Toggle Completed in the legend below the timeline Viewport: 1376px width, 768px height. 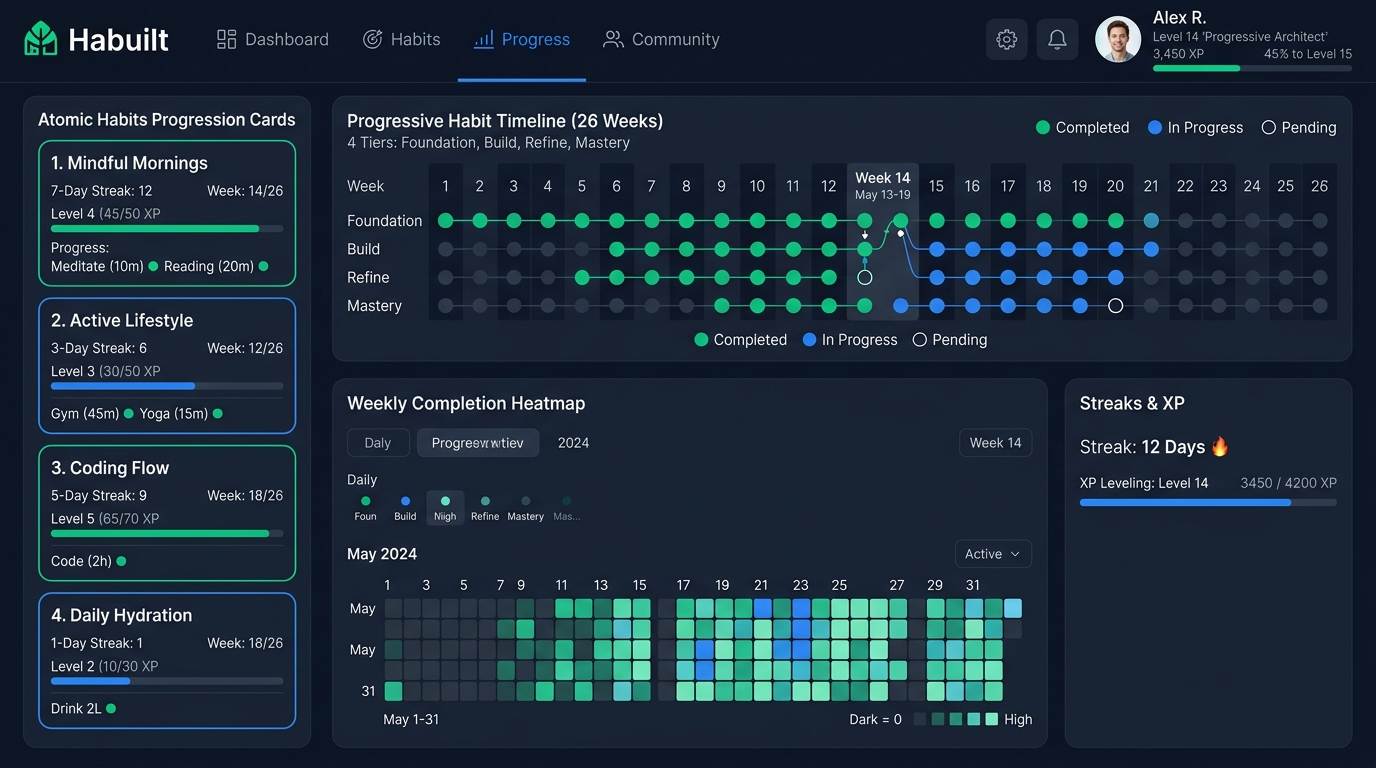tap(741, 339)
